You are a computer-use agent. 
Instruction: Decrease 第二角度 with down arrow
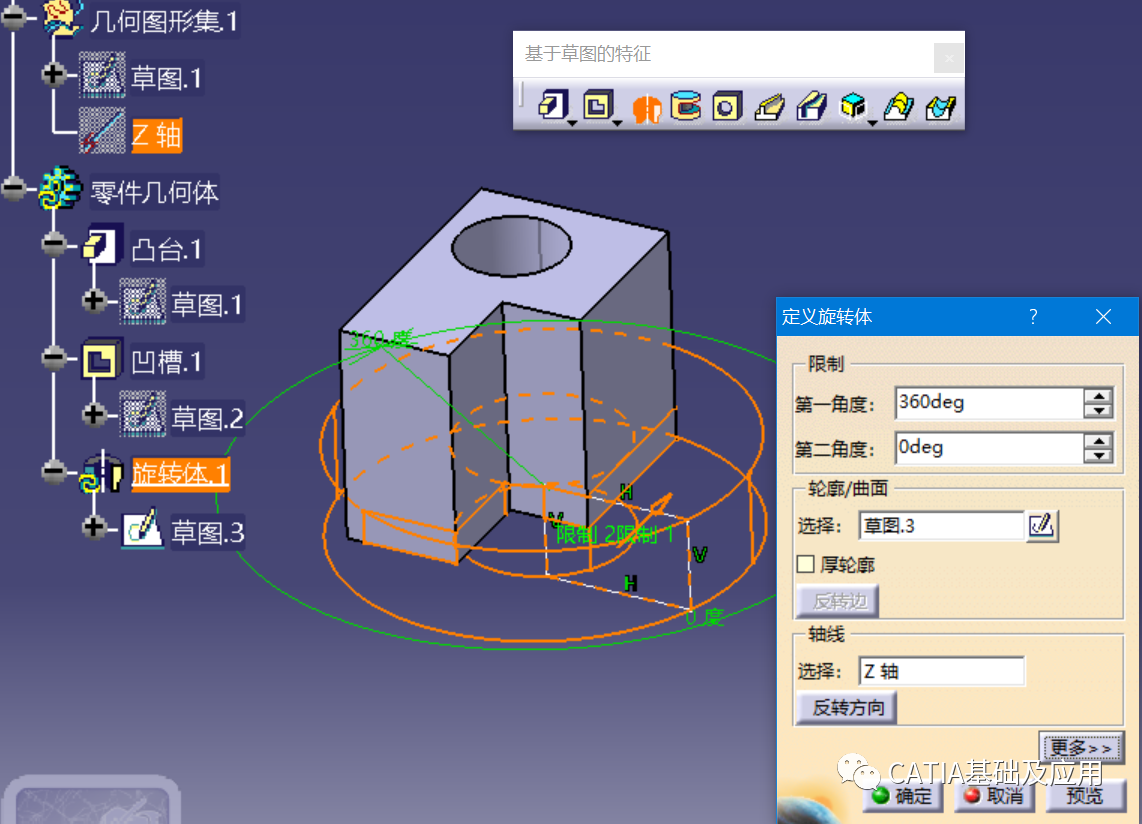point(1098,455)
